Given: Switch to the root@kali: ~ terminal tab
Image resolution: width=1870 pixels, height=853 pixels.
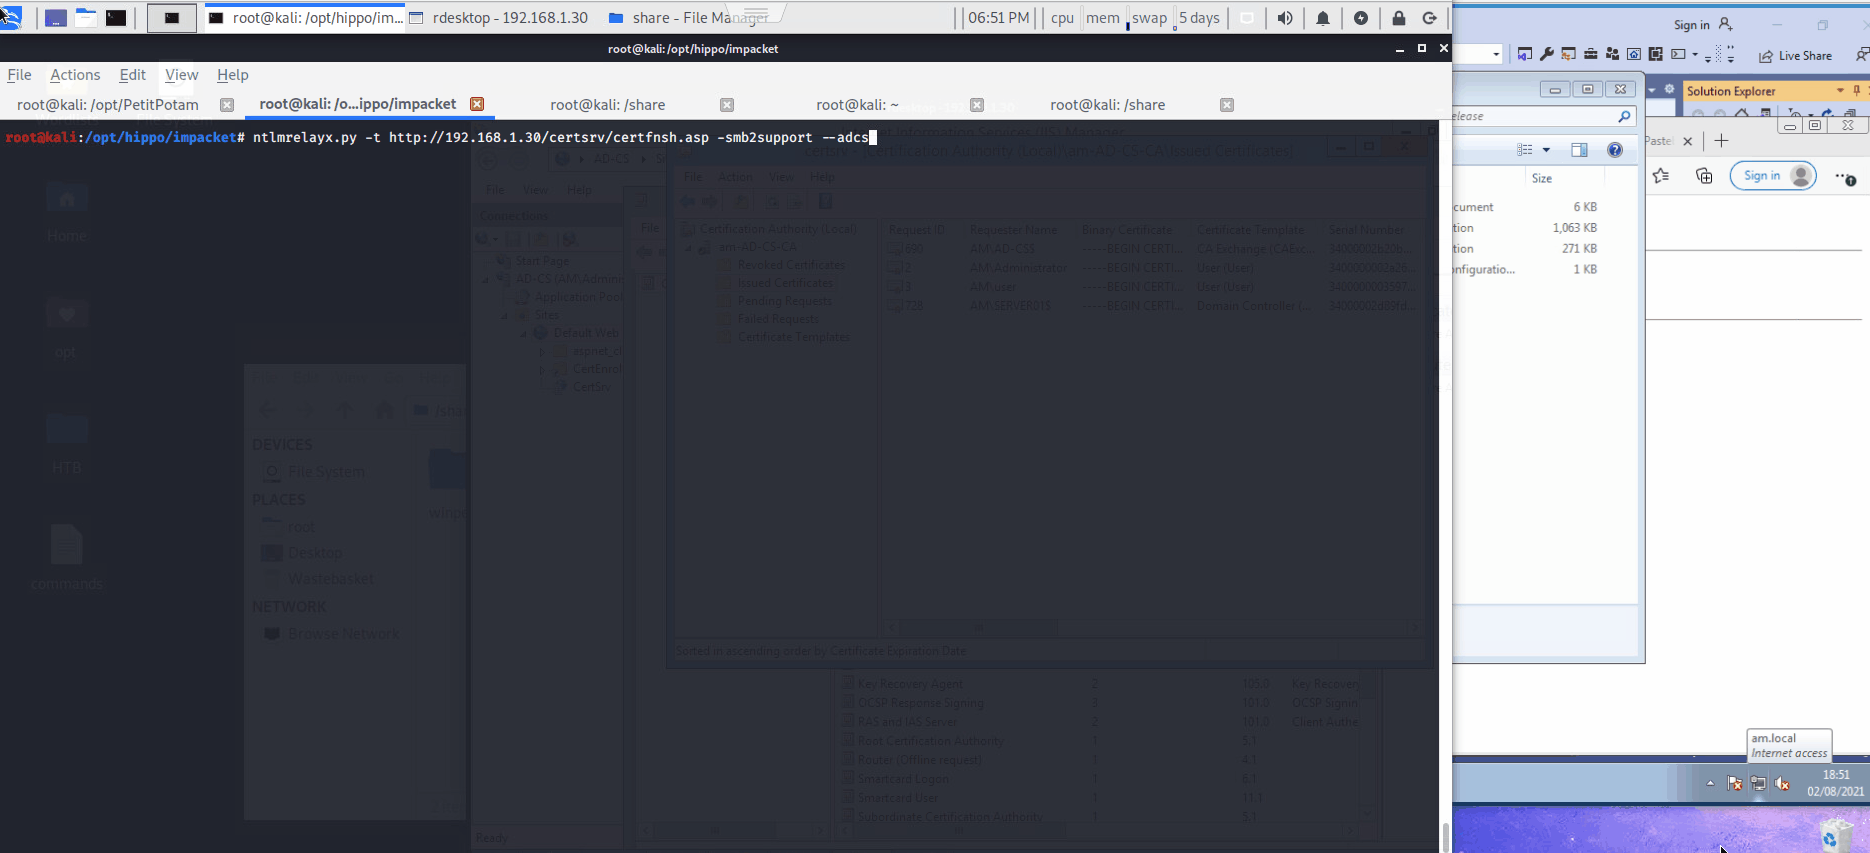Looking at the screenshot, I should tap(857, 105).
